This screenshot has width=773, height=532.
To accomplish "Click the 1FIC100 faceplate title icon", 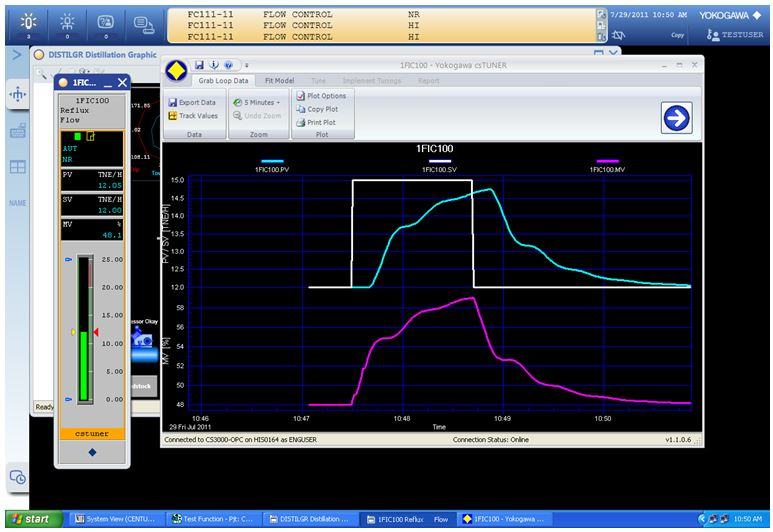I will 63,83.
